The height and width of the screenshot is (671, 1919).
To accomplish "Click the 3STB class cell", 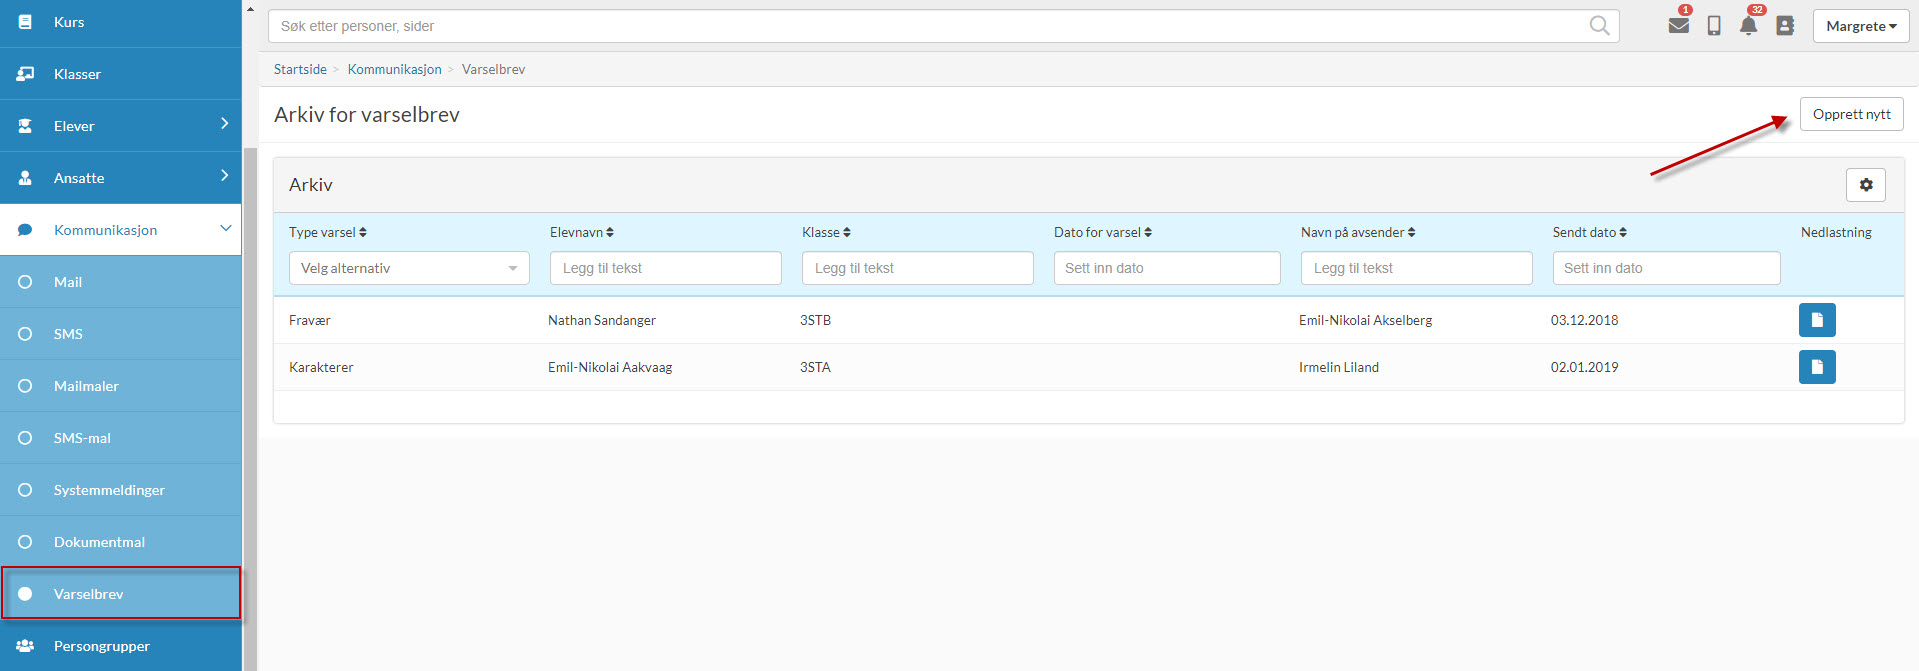I will 815,320.
